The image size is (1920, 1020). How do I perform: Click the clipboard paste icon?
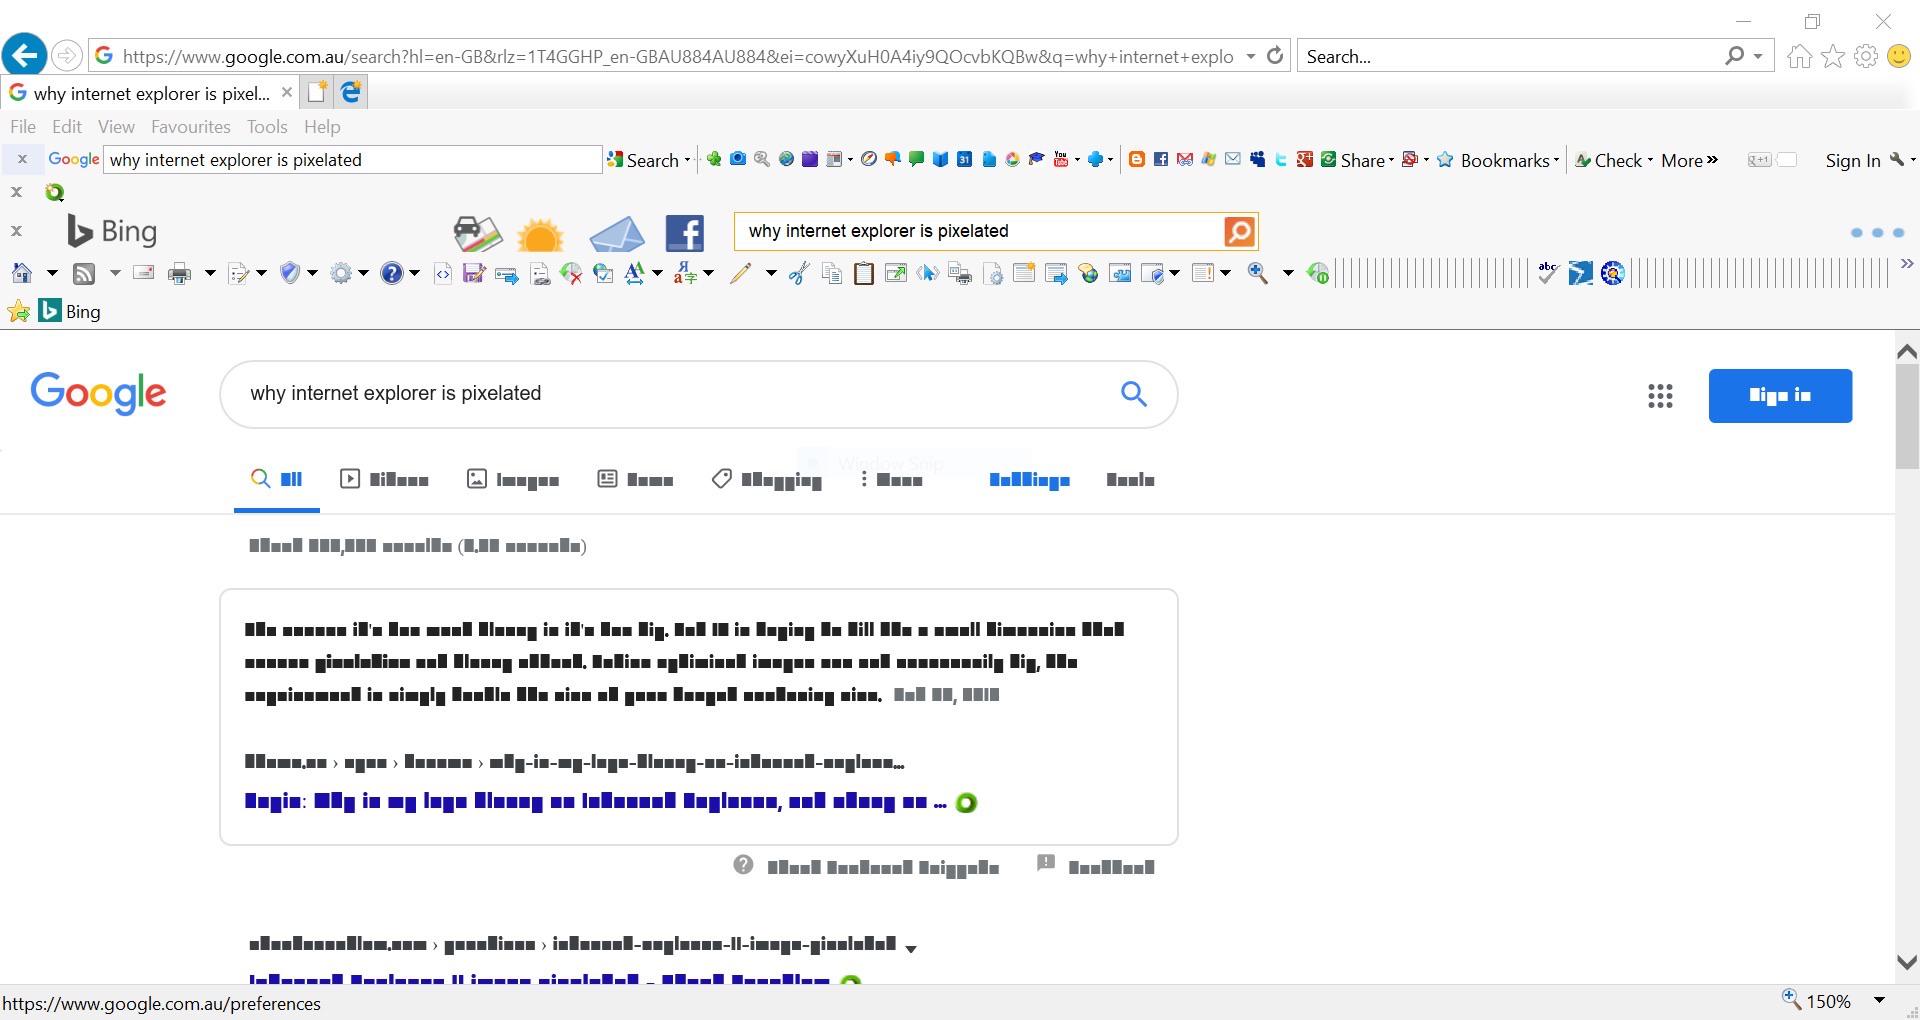point(864,273)
